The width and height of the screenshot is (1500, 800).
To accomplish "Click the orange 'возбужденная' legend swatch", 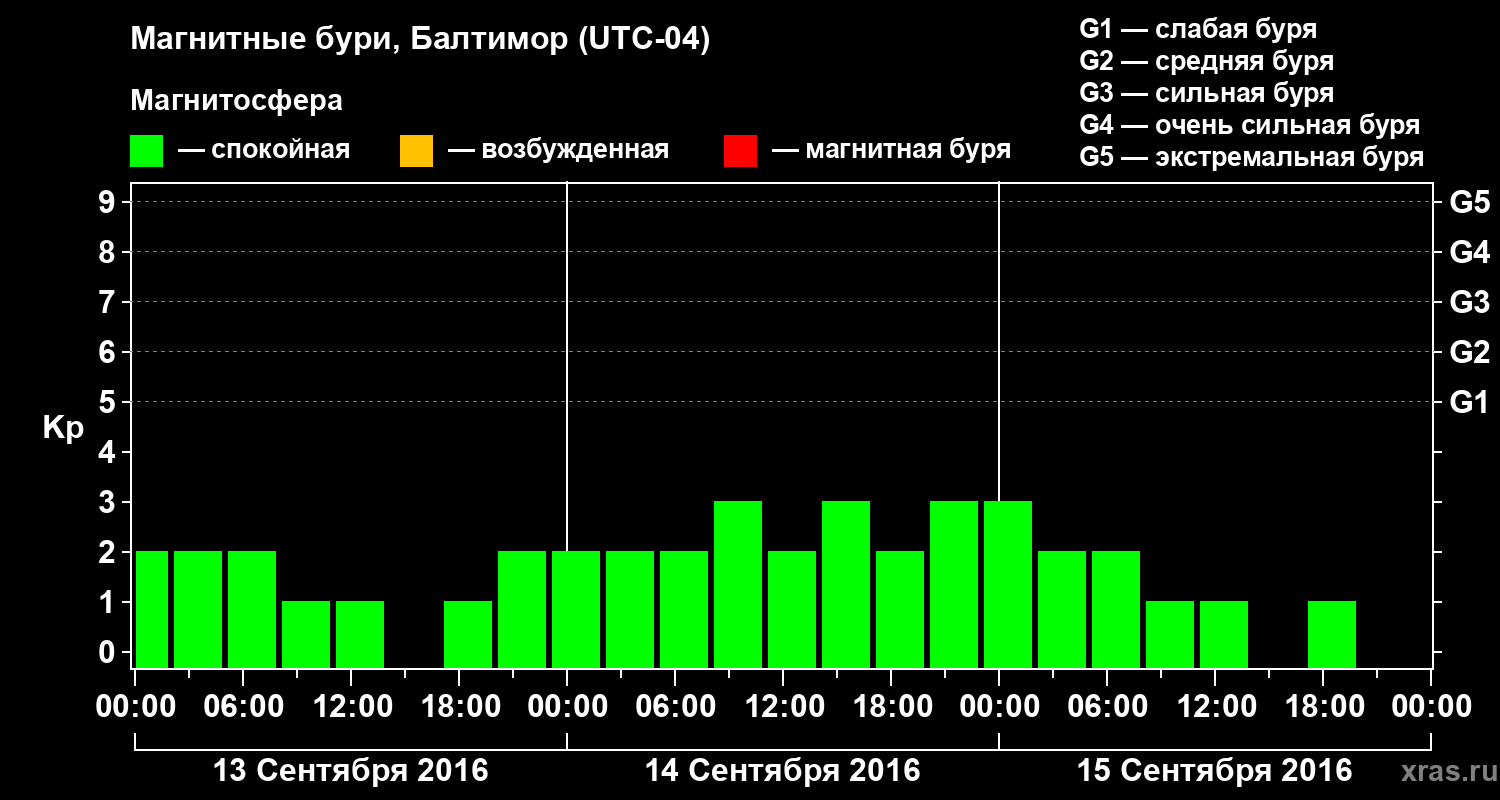I will click(416, 151).
